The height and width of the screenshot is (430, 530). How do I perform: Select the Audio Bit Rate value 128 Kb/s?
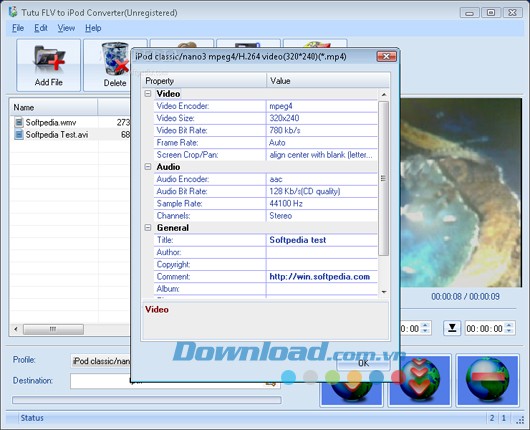point(321,191)
